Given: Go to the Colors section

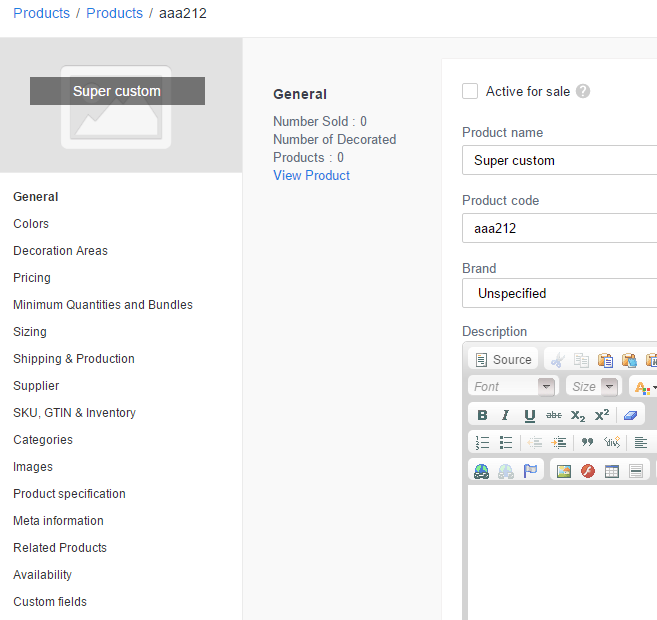Looking at the screenshot, I should [31, 224].
